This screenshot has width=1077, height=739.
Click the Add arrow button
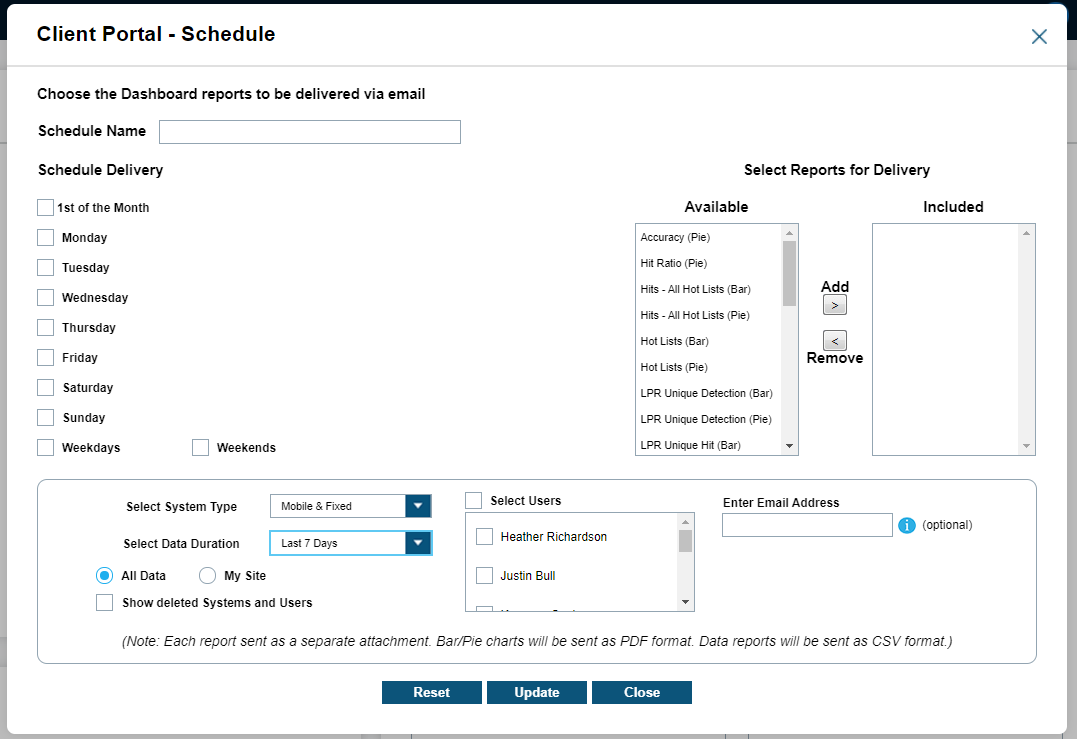(835, 305)
